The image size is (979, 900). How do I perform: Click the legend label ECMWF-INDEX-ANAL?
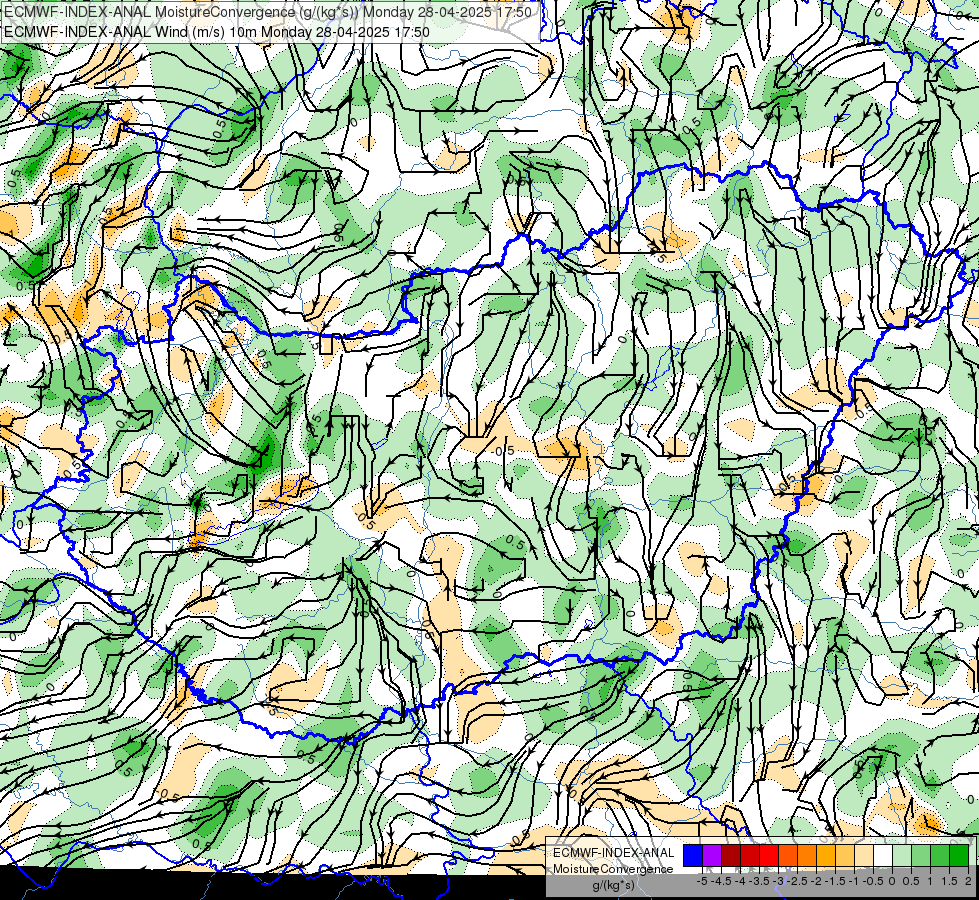[614, 853]
